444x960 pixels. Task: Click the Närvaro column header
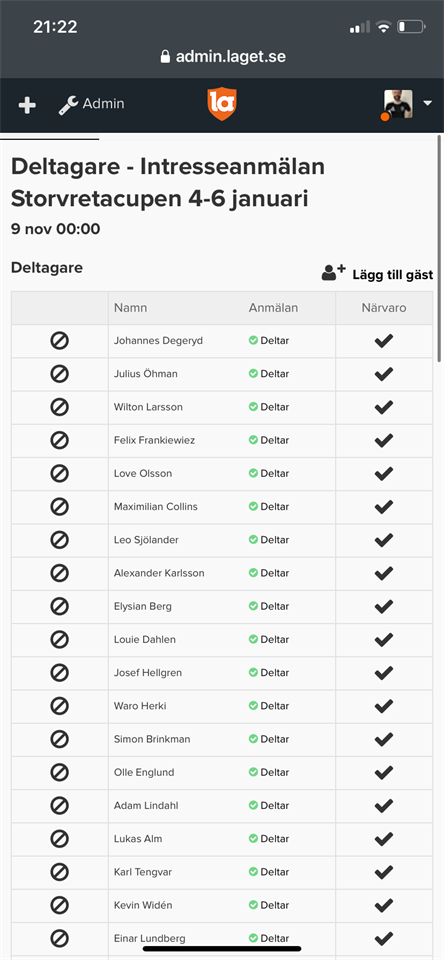(x=383, y=308)
